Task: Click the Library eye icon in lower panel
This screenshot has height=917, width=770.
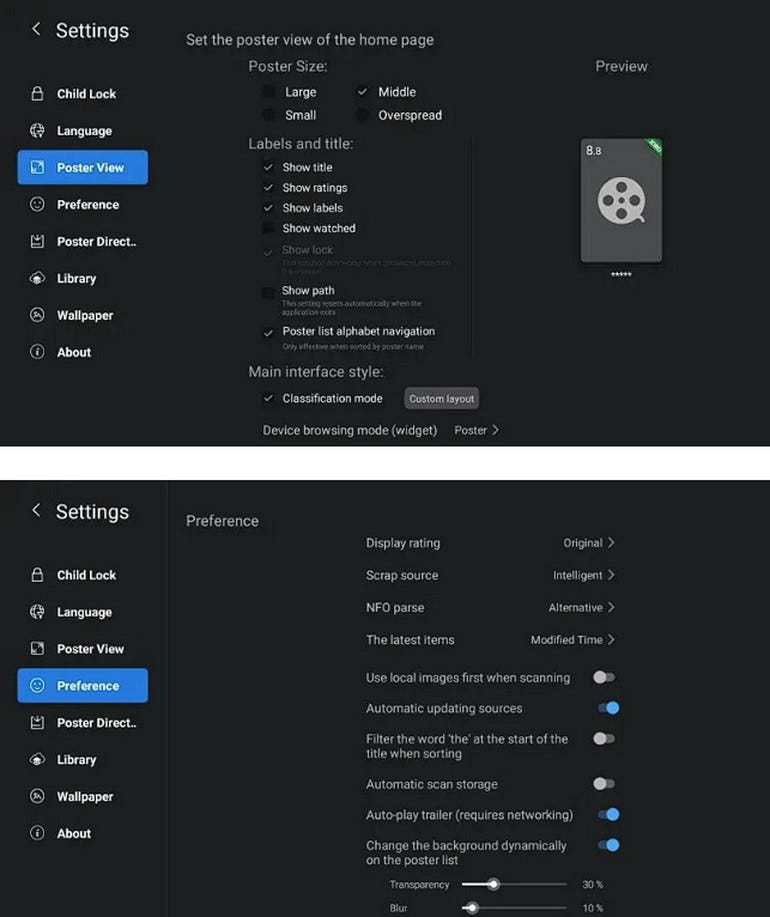Action: coord(38,760)
